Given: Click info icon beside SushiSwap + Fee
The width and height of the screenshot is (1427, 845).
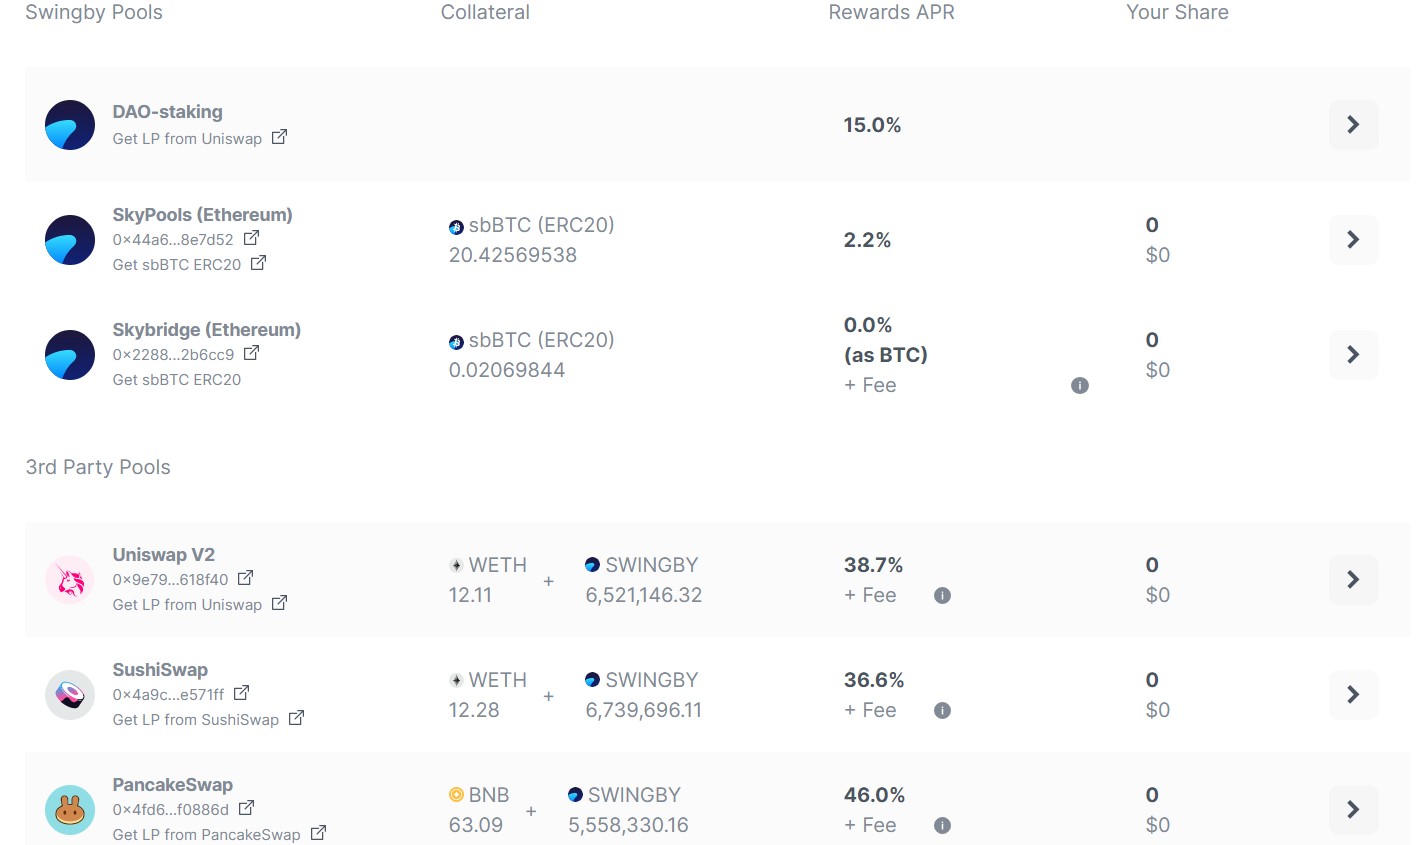Looking at the screenshot, I should (x=941, y=710).
